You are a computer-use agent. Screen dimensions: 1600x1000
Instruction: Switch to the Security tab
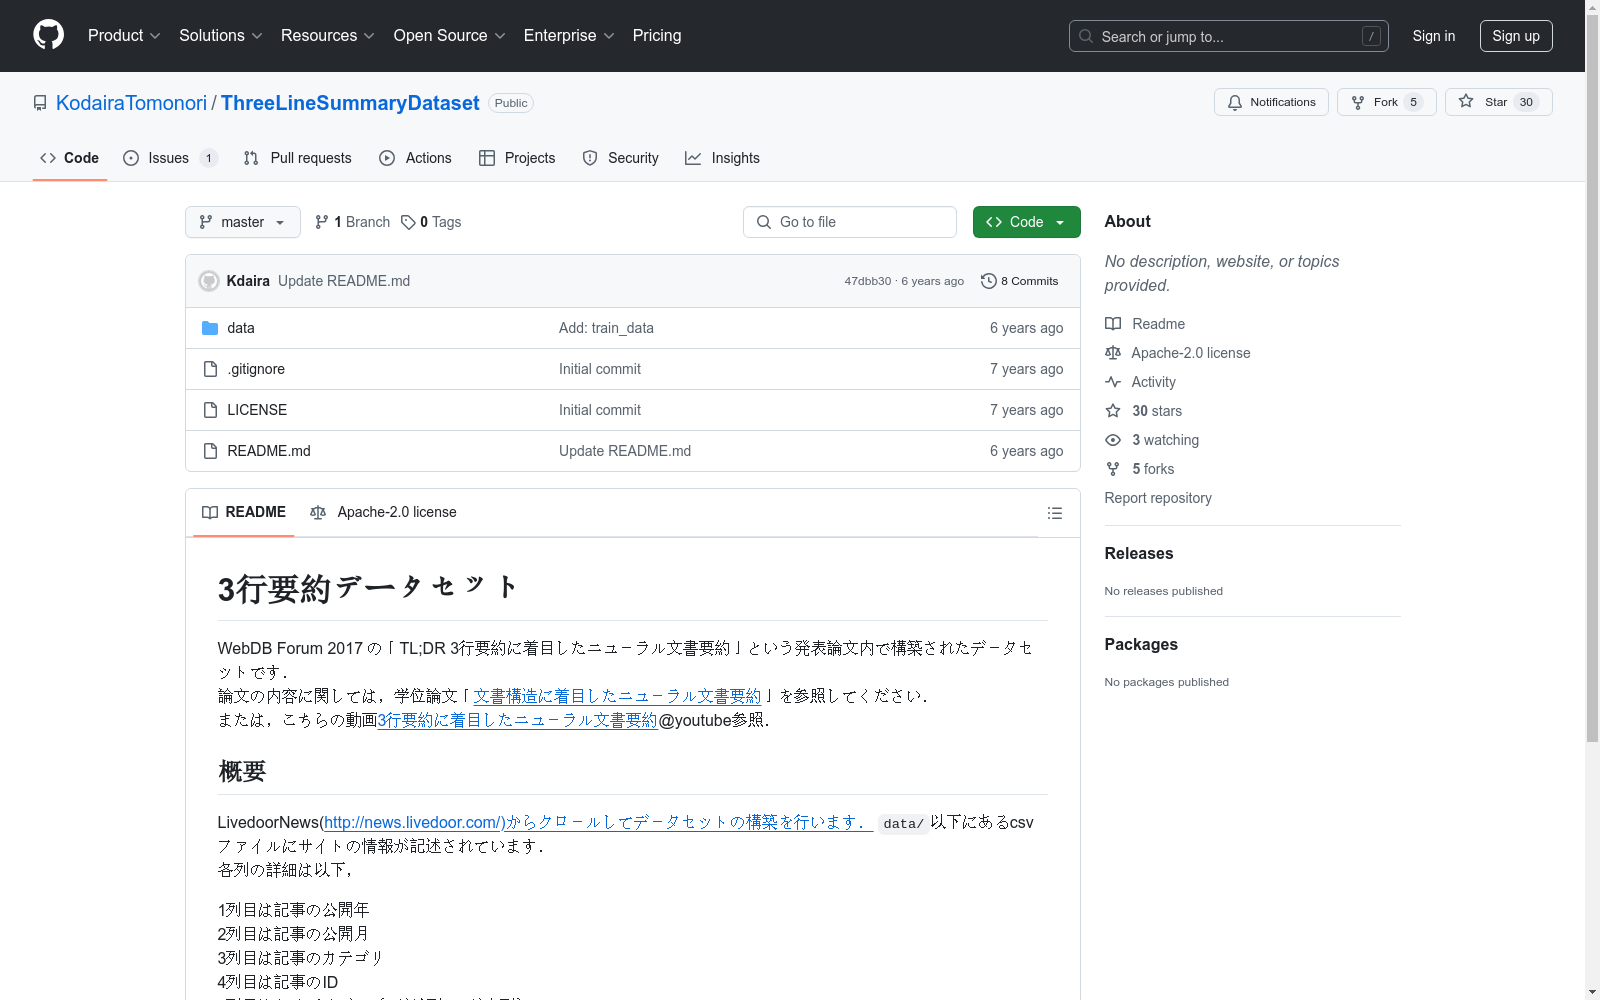(620, 158)
